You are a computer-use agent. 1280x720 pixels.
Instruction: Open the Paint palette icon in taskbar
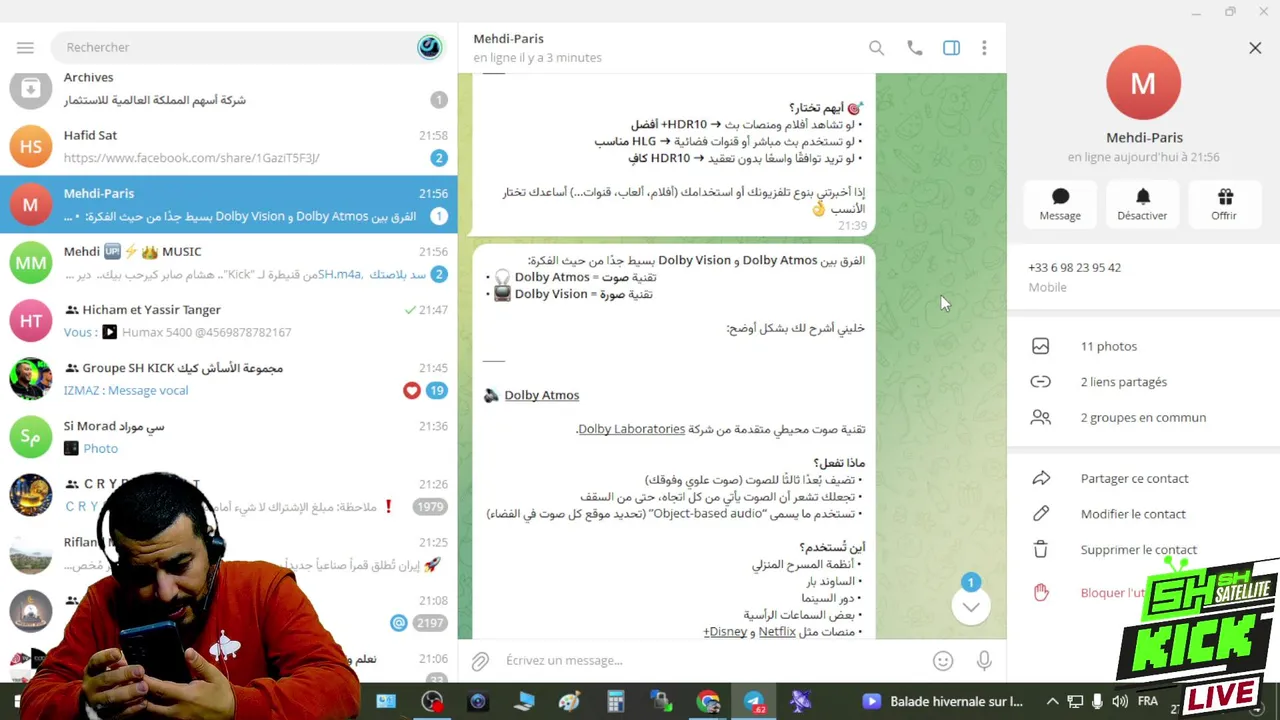569,702
